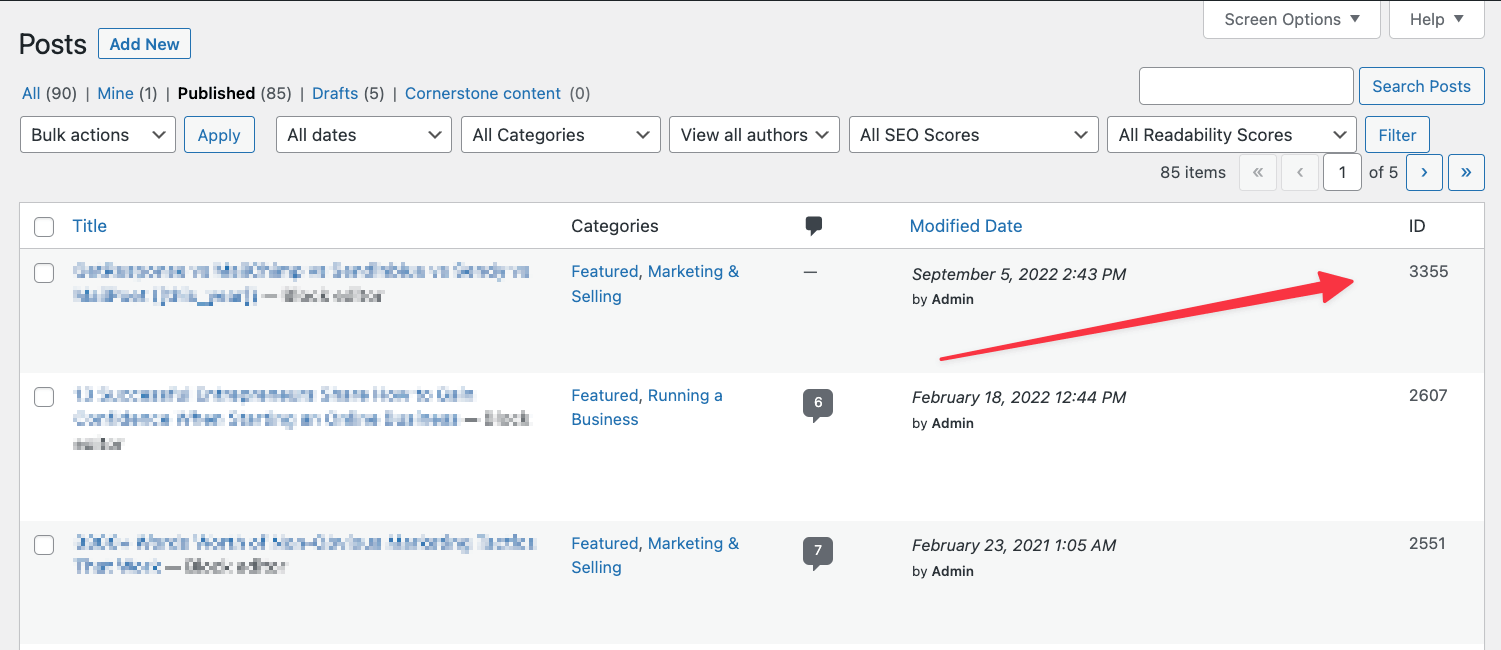
Task: Check the GetResponse vs MailChimp post checkbox
Action: coord(44,272)
